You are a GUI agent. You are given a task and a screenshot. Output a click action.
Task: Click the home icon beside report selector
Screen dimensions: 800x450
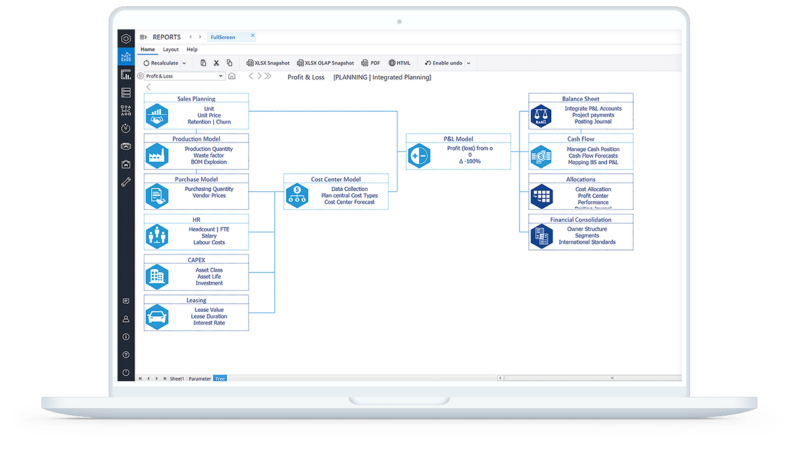pos(232,76)
